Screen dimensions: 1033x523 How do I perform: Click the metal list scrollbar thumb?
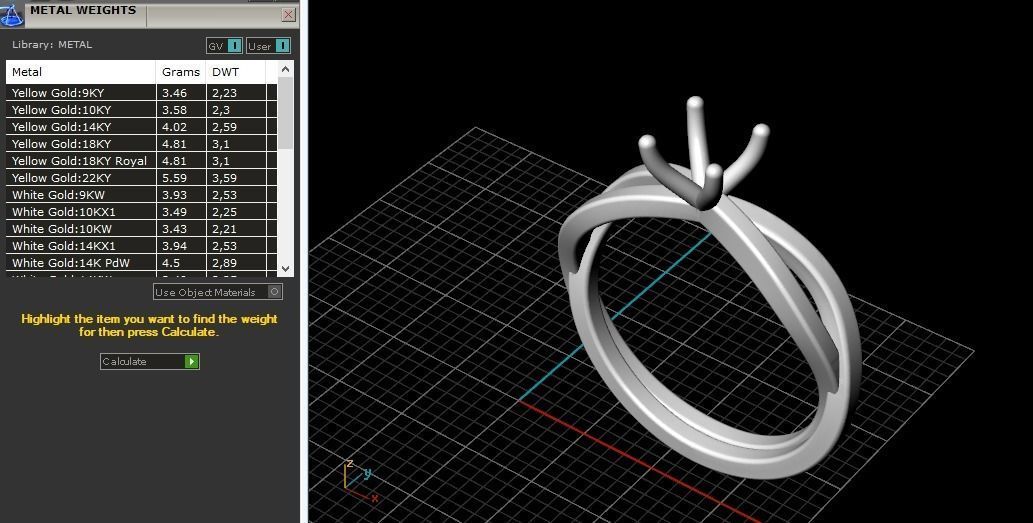pos(285,113)
